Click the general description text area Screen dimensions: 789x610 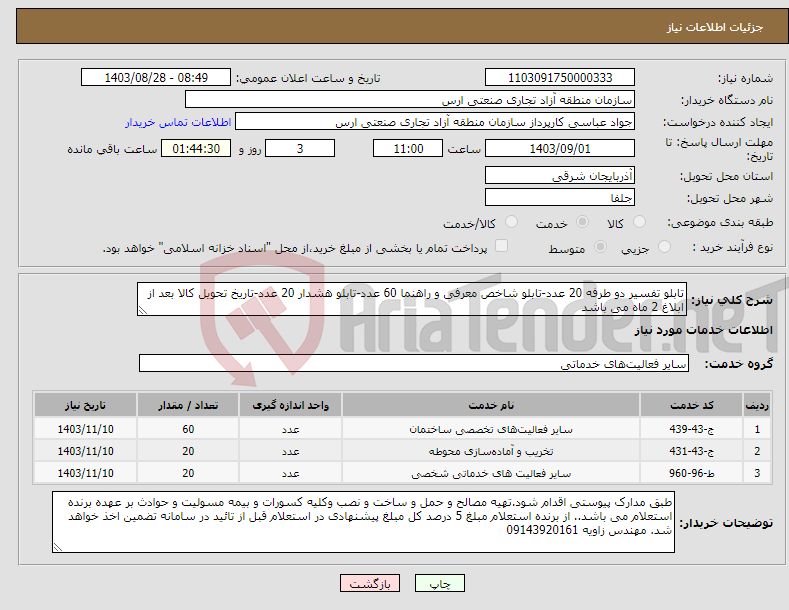point(412,299)
